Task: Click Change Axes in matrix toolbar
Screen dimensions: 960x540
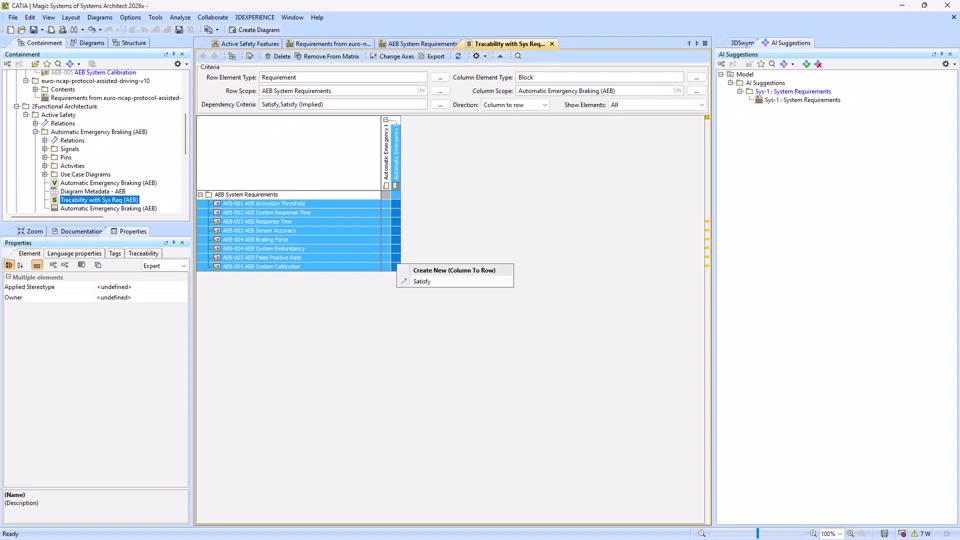Action: (x=392, y=56)
